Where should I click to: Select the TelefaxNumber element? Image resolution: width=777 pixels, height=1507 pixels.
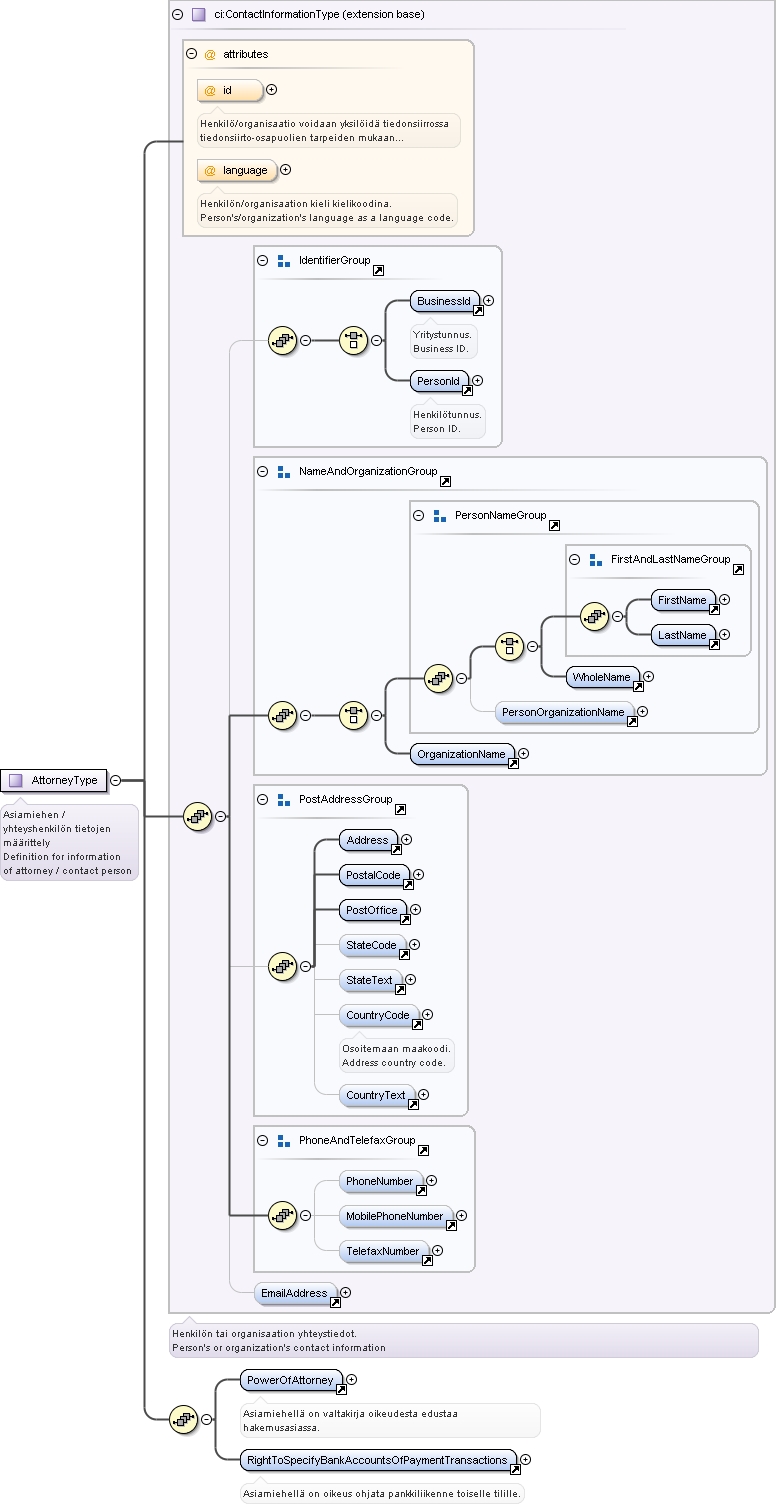(x=383, y=1251)
